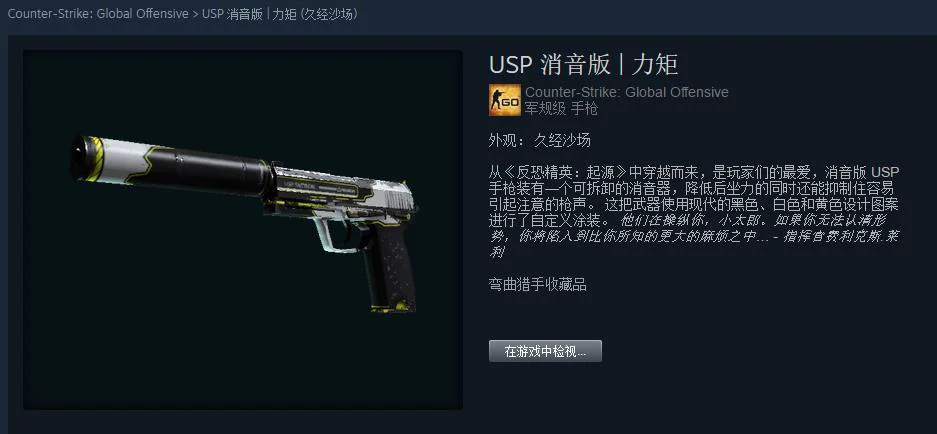Image resolution: width=937 pixels, height=434 pixels.
Task: Click the black pistol grip in the preview
Action: click(390, 266)
